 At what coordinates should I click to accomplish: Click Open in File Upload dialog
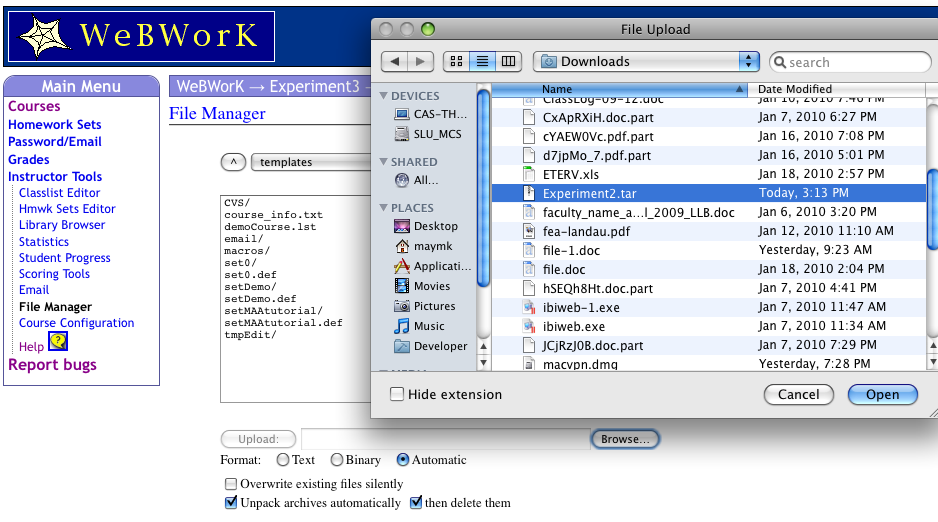tap(882, 394)
